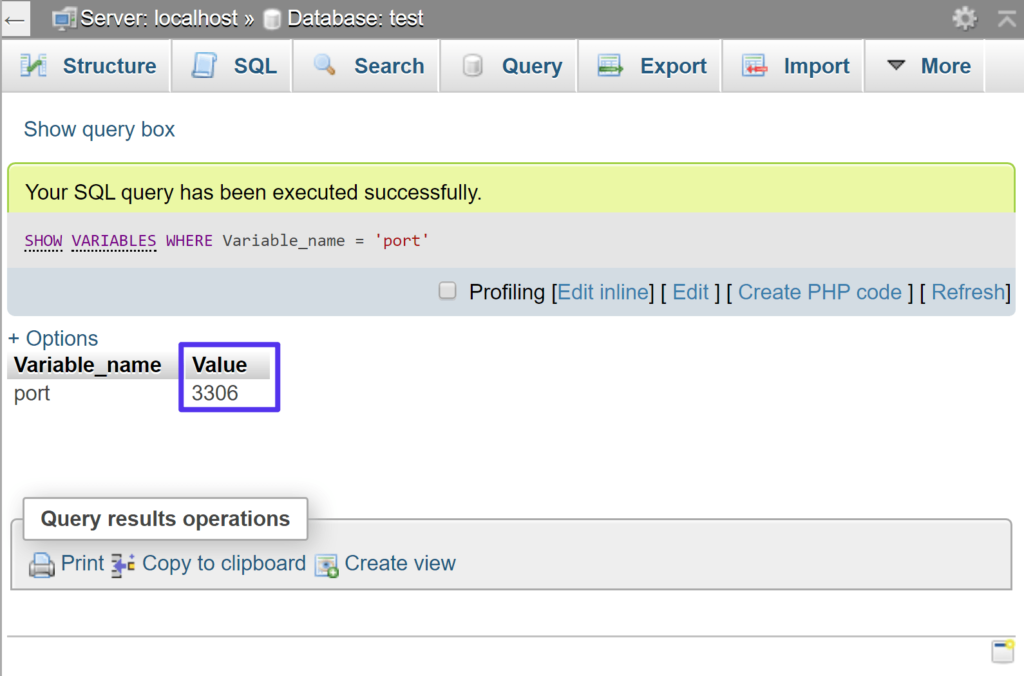Select the SQL tab icon
Screen dimensions: 1024x676
coord(204,65)
